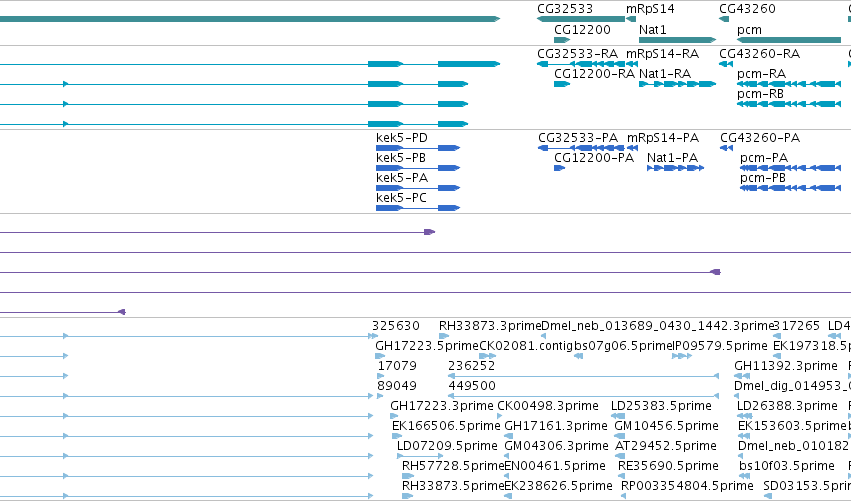
Task: Open the CG12200-RA transcript
Action: click(562, 84)
